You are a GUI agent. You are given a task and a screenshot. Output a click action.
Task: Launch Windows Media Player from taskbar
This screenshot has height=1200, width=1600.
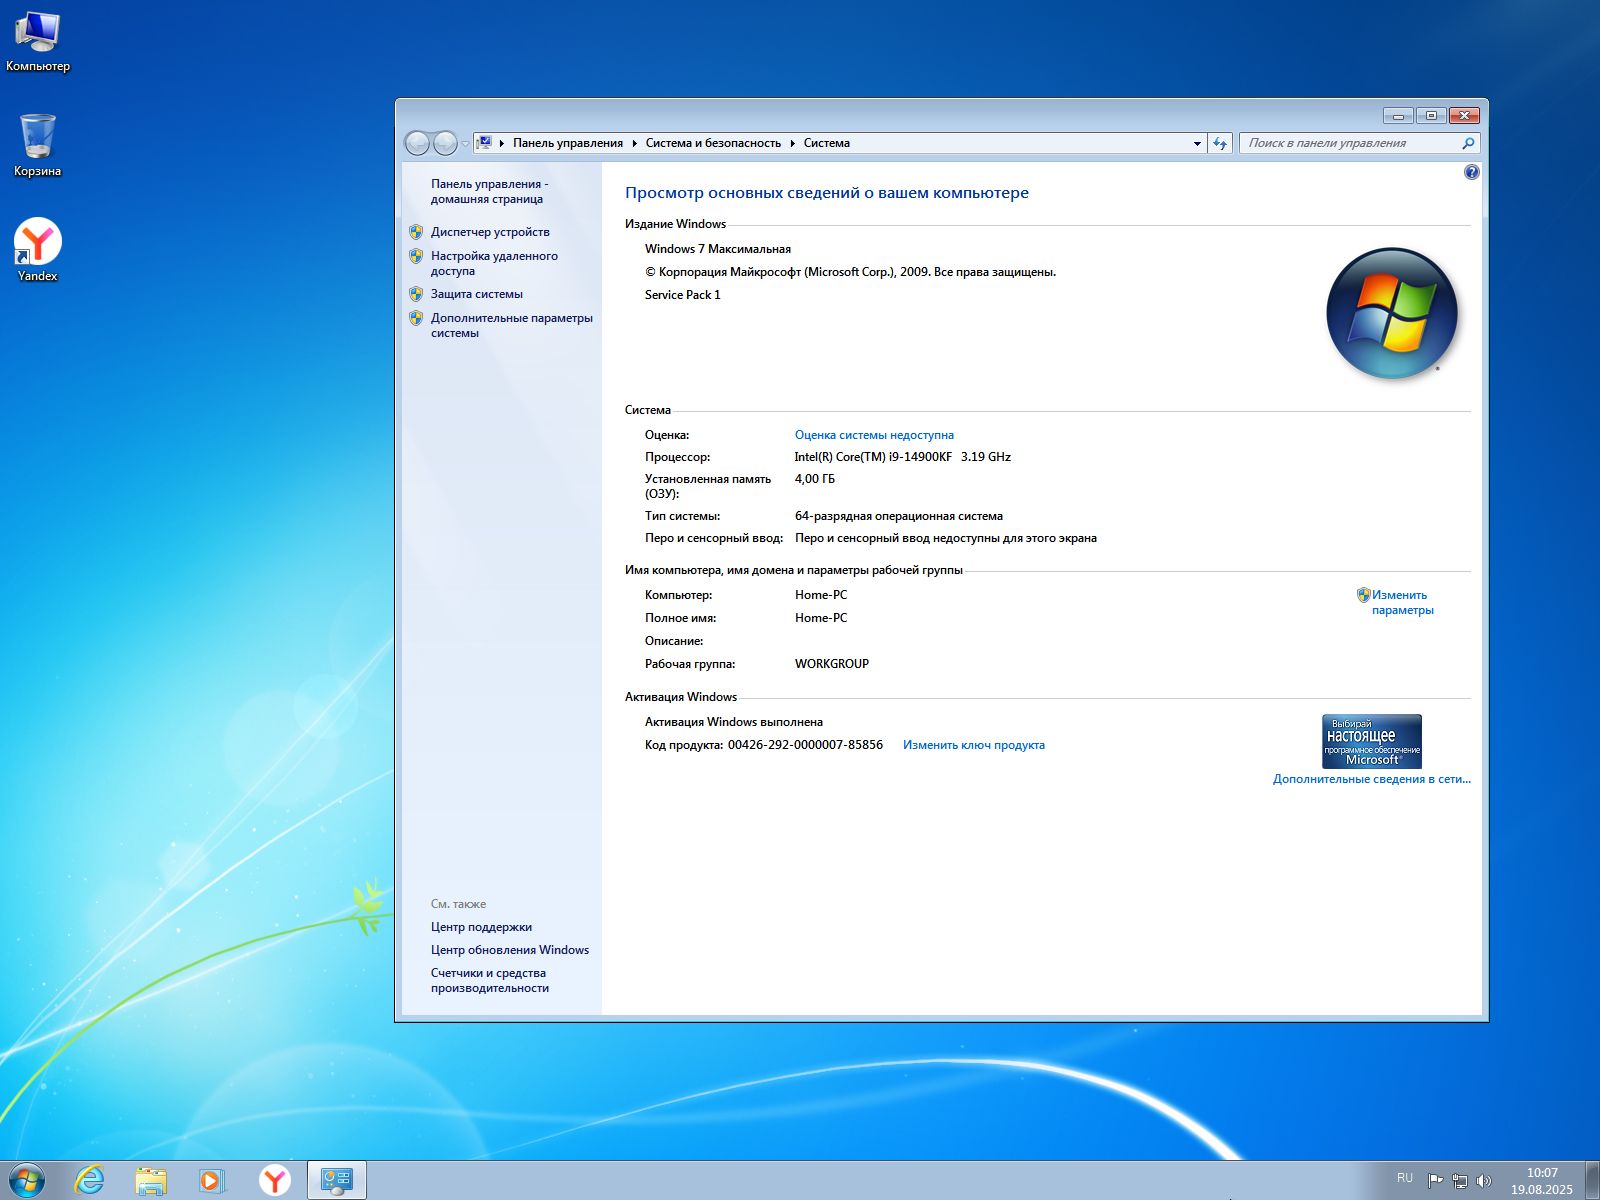(x=212, y=1181)
